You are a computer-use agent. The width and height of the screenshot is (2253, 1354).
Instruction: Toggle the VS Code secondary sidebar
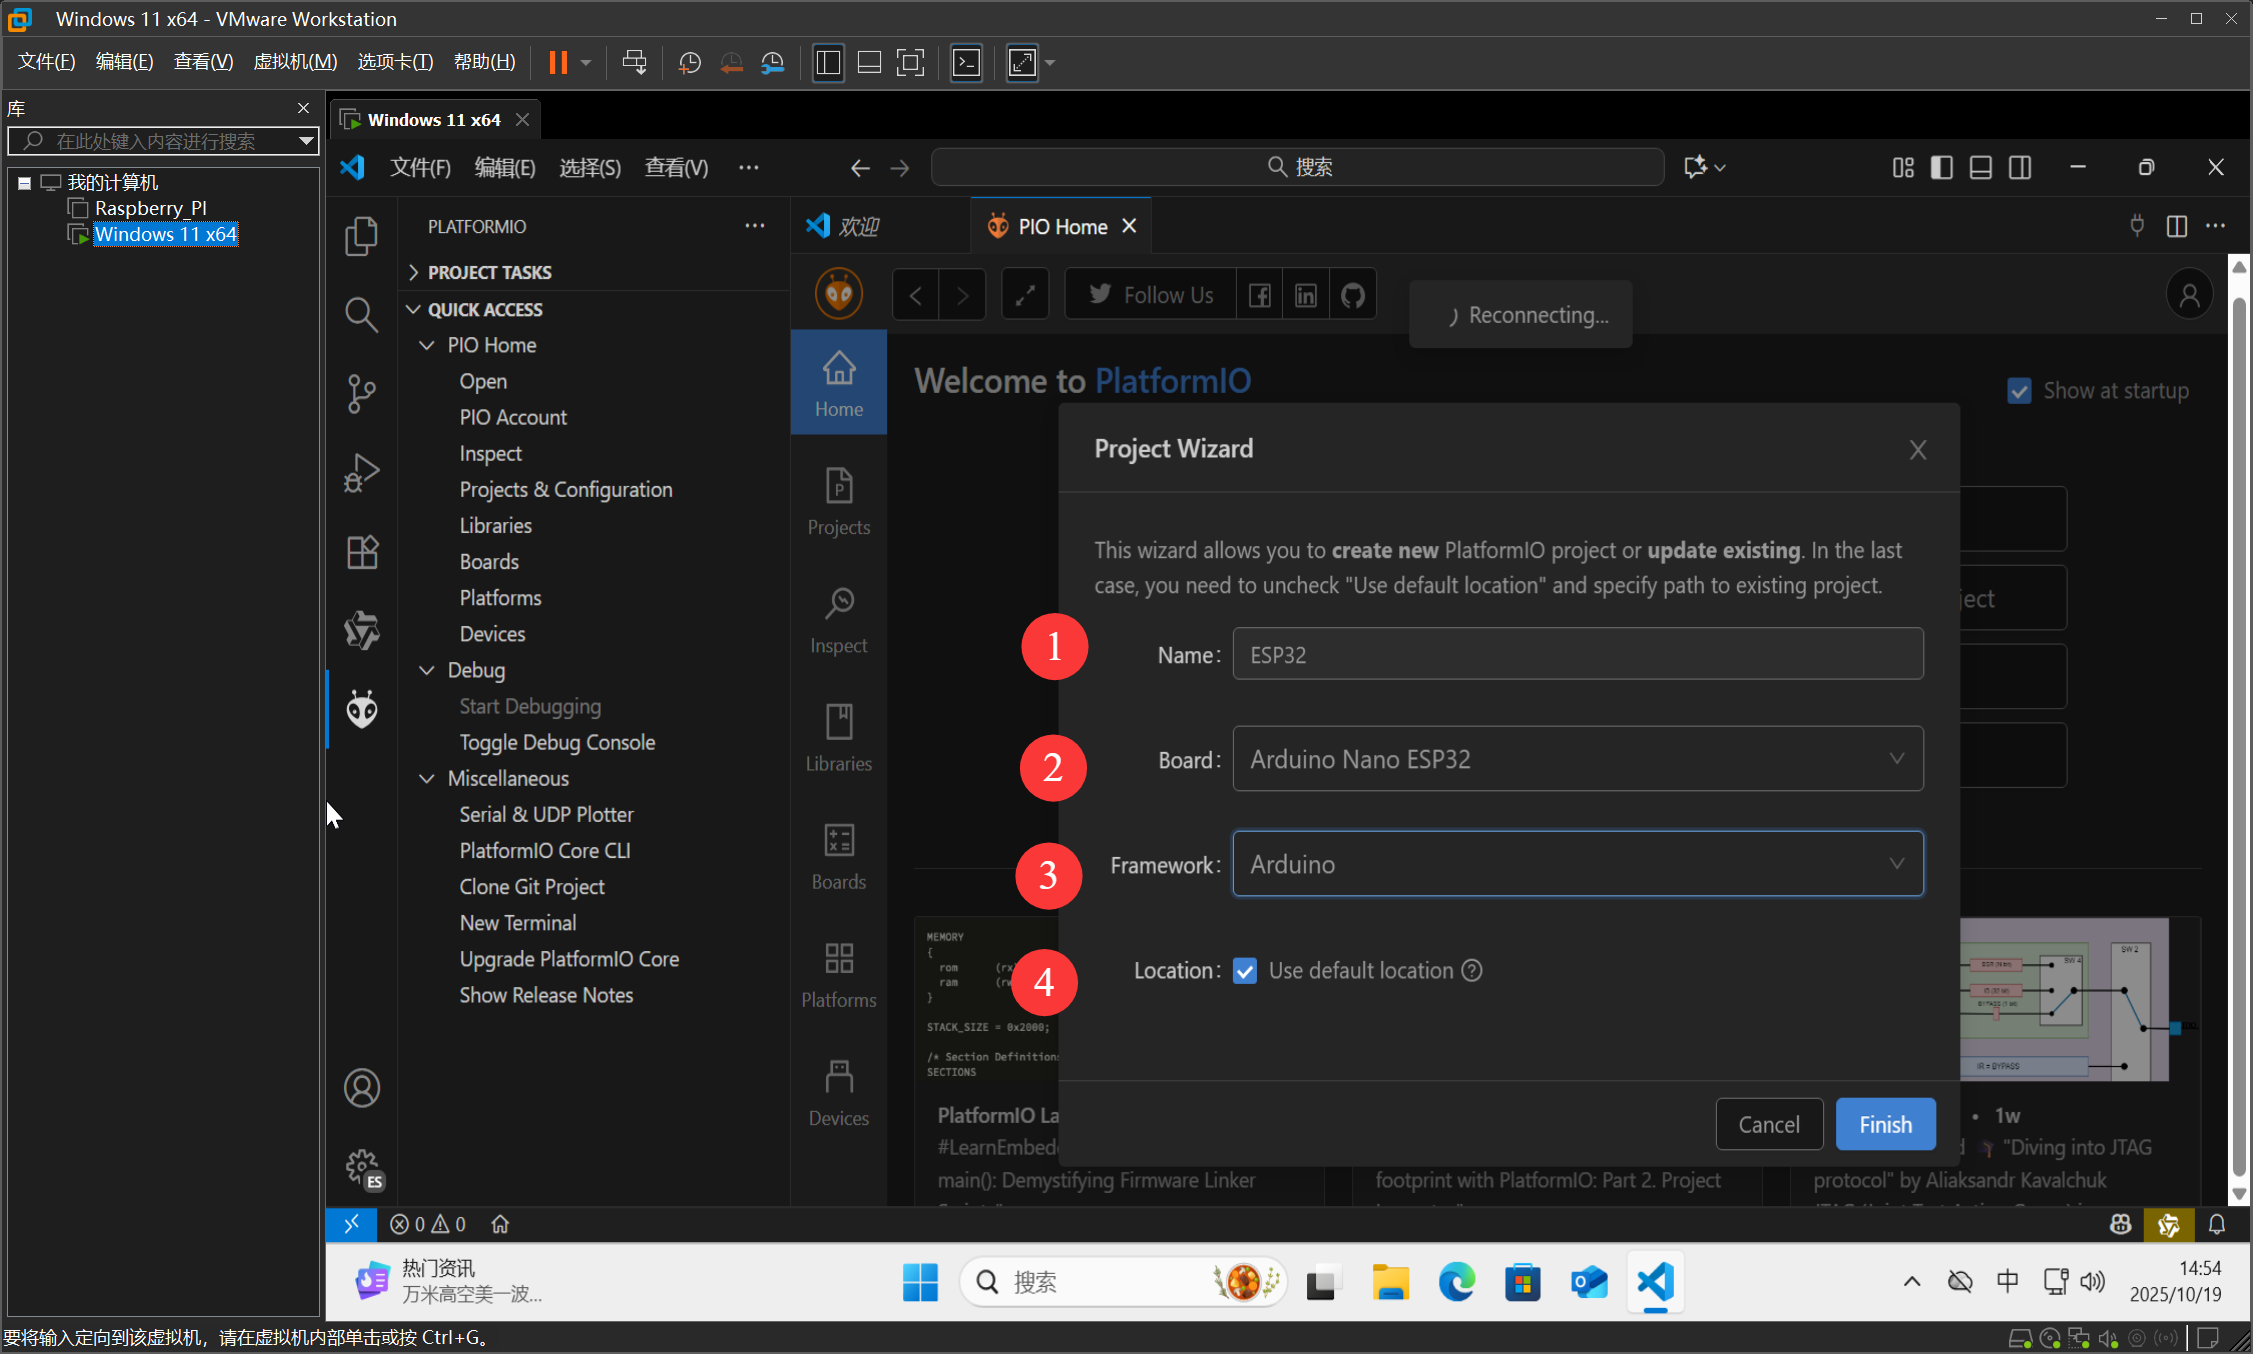click(x=2019, y=167)
